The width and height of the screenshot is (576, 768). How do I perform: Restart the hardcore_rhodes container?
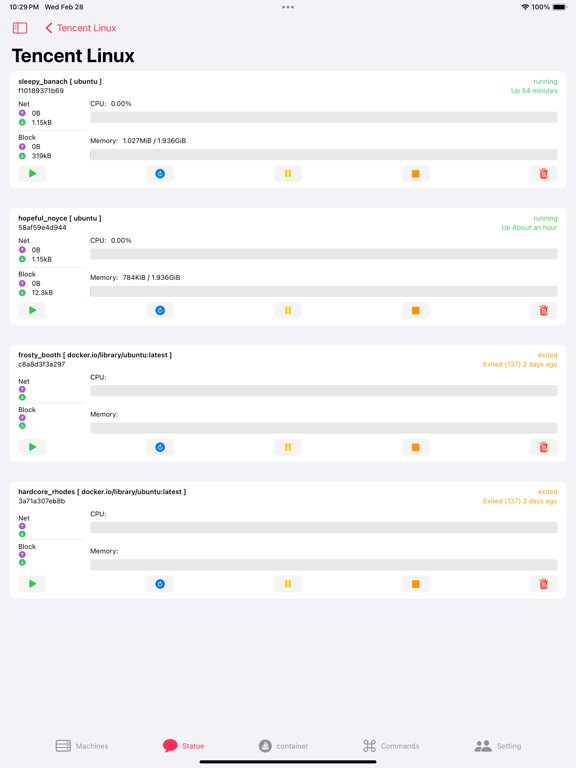pos(160,583)
